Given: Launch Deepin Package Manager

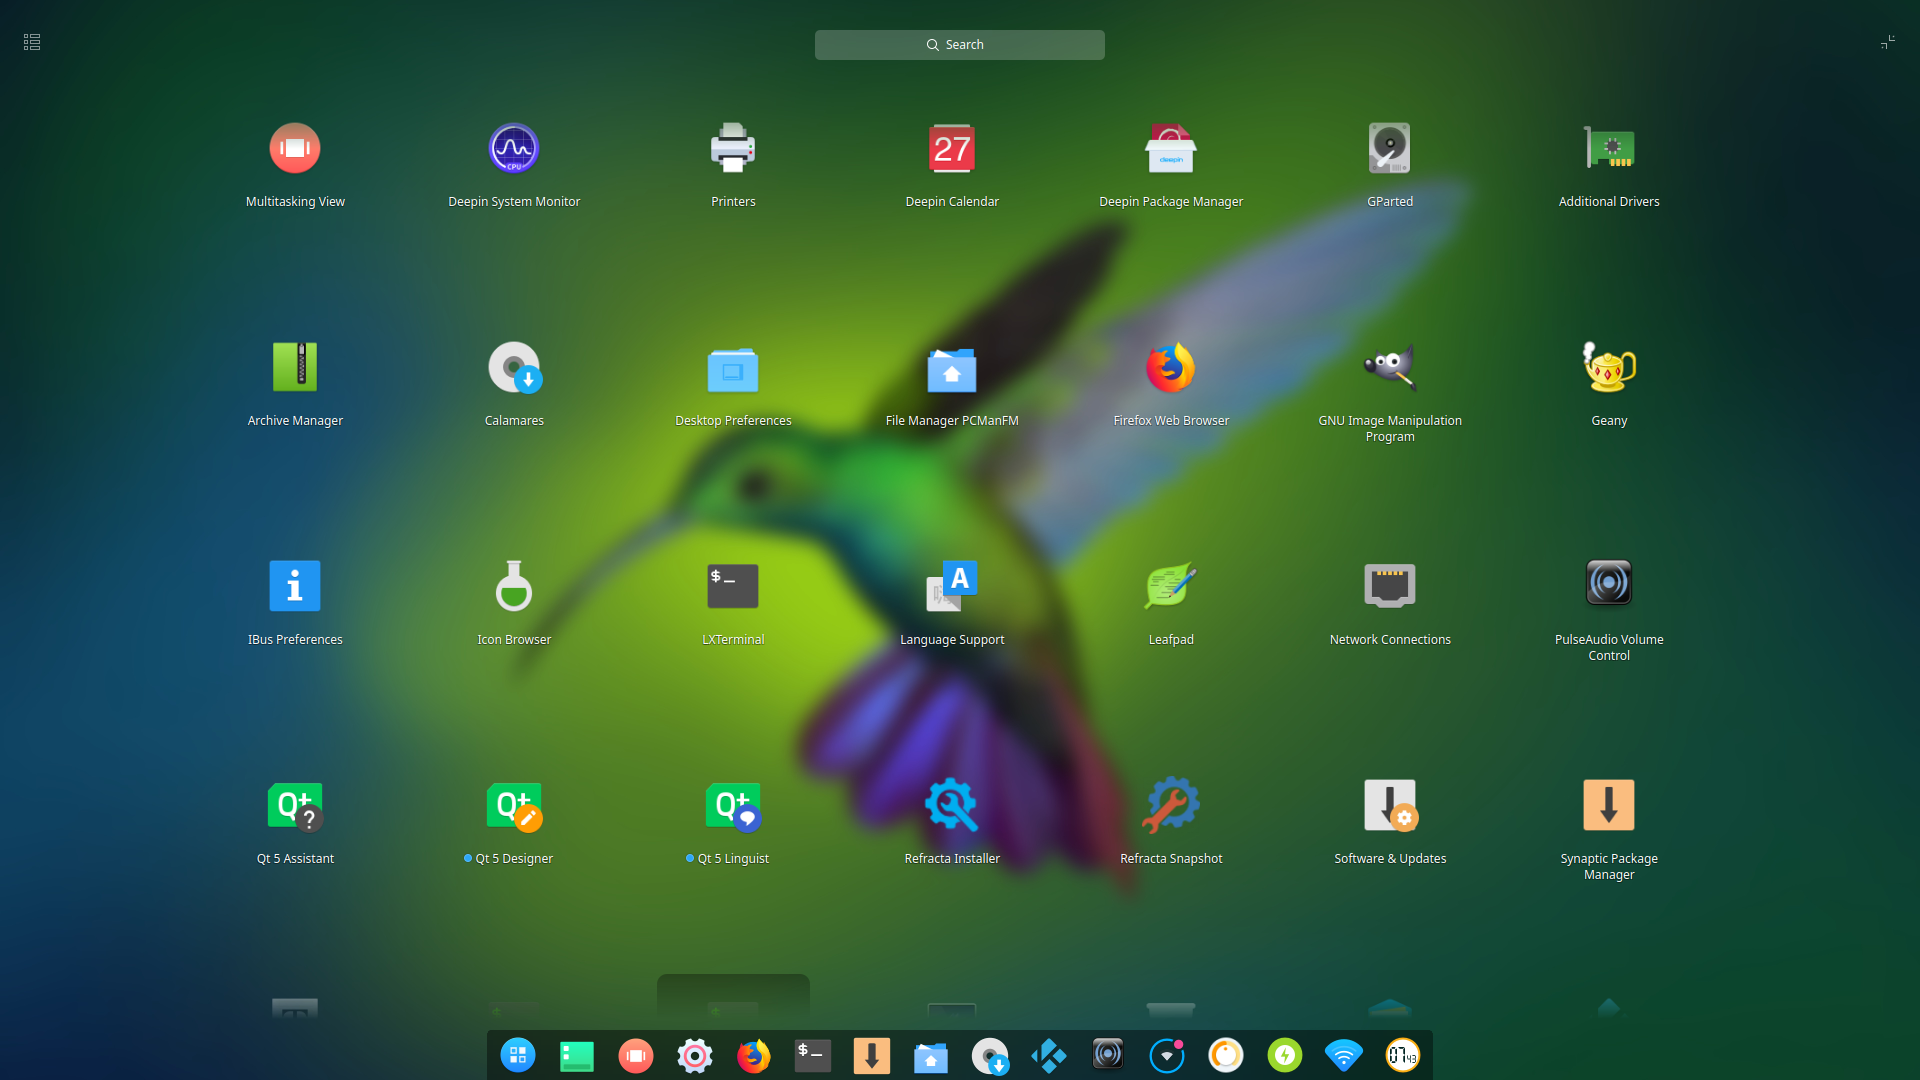Looking at the screenshot, I should (1171, 148).
